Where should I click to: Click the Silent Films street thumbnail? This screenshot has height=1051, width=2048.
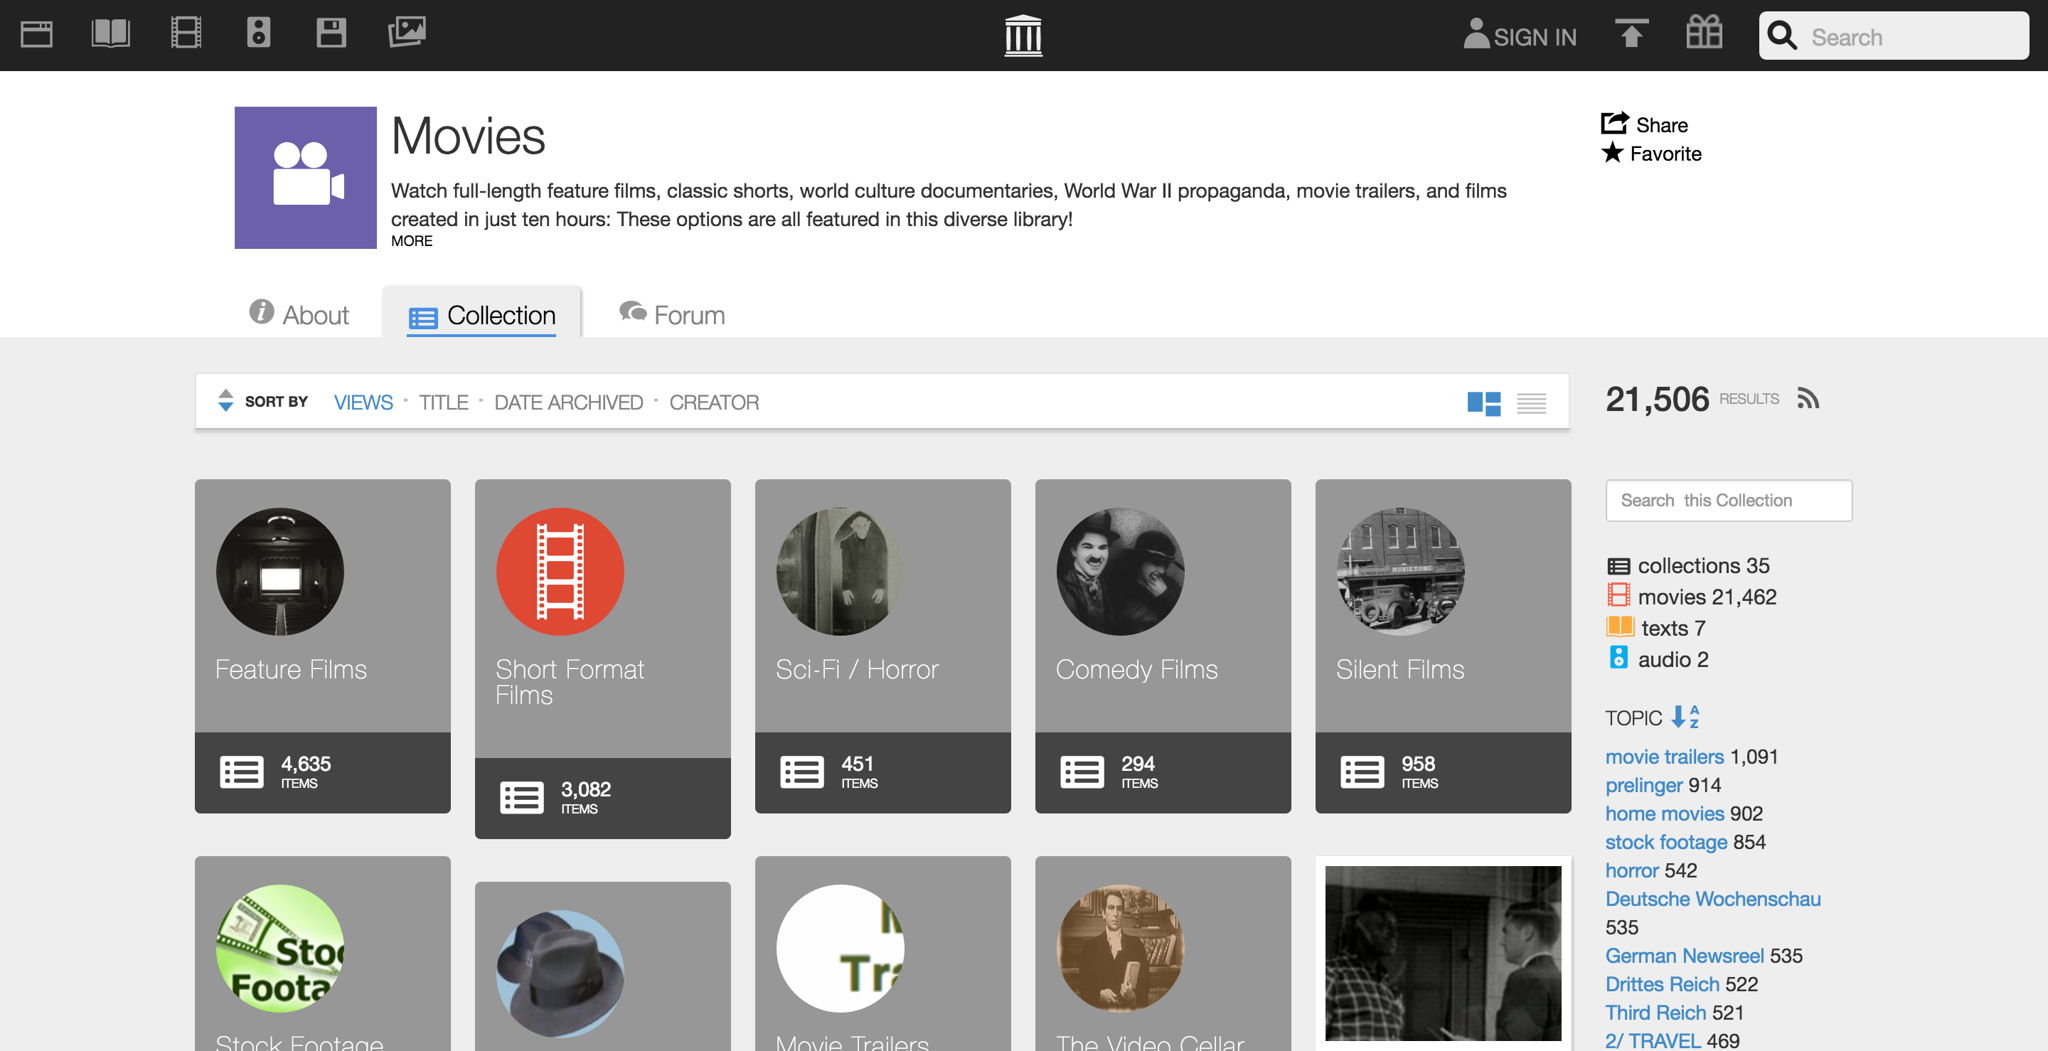[1400, 572]
